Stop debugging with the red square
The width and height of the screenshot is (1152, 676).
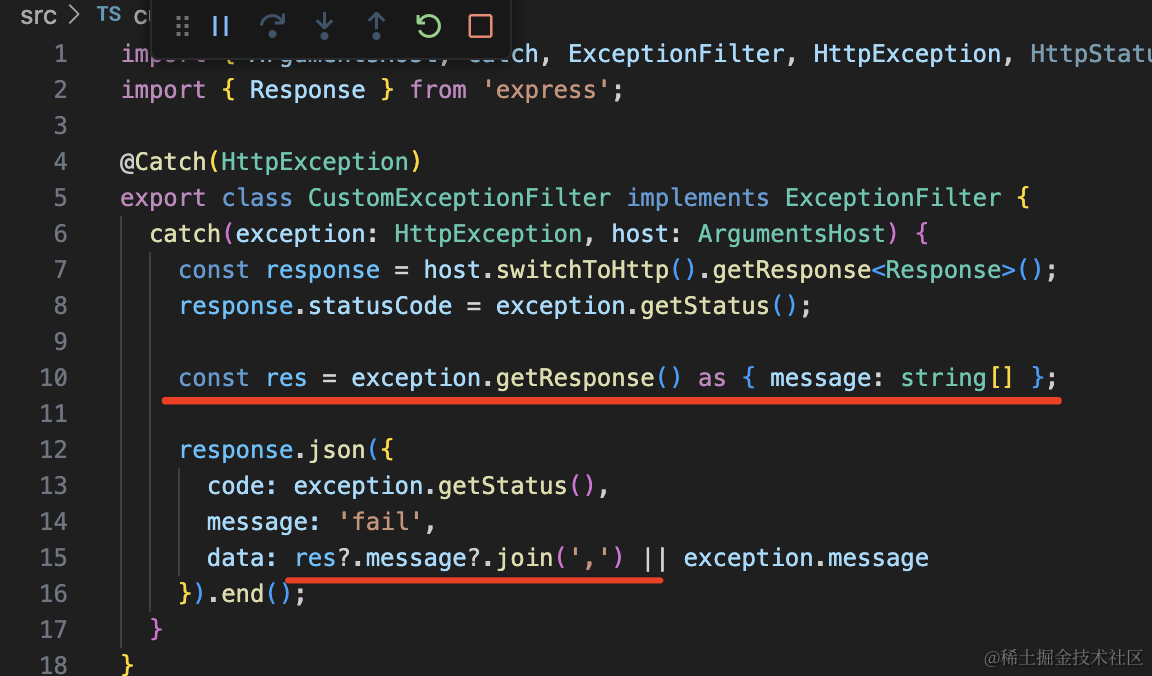coord(481,26)
